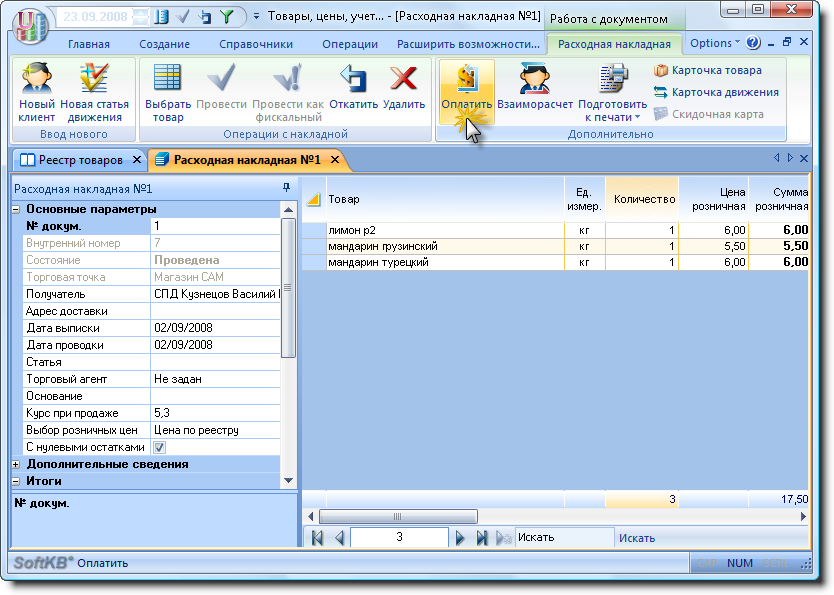Click the quick-access checkmark icon
This screenshot has height=595, width=834.
tap(183, 16)
